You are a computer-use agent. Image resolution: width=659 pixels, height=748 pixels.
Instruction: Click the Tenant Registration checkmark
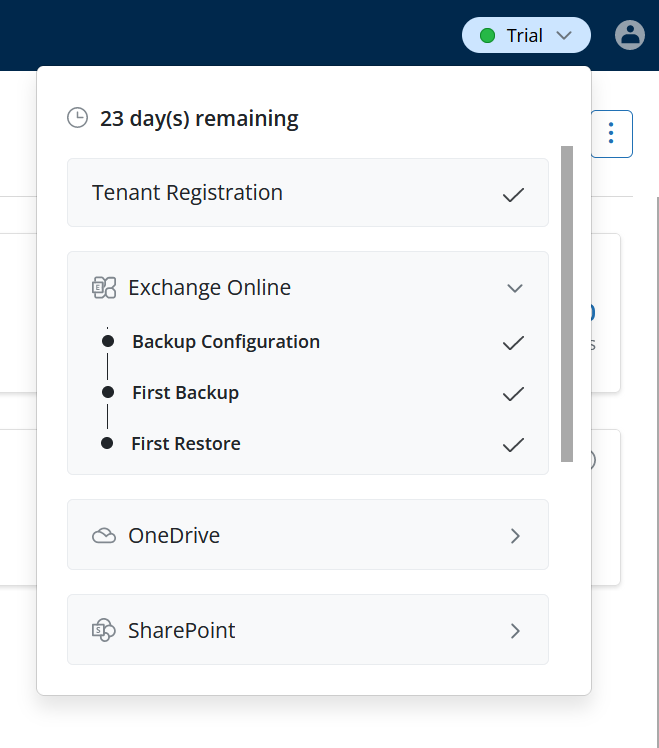coord(513,194)
